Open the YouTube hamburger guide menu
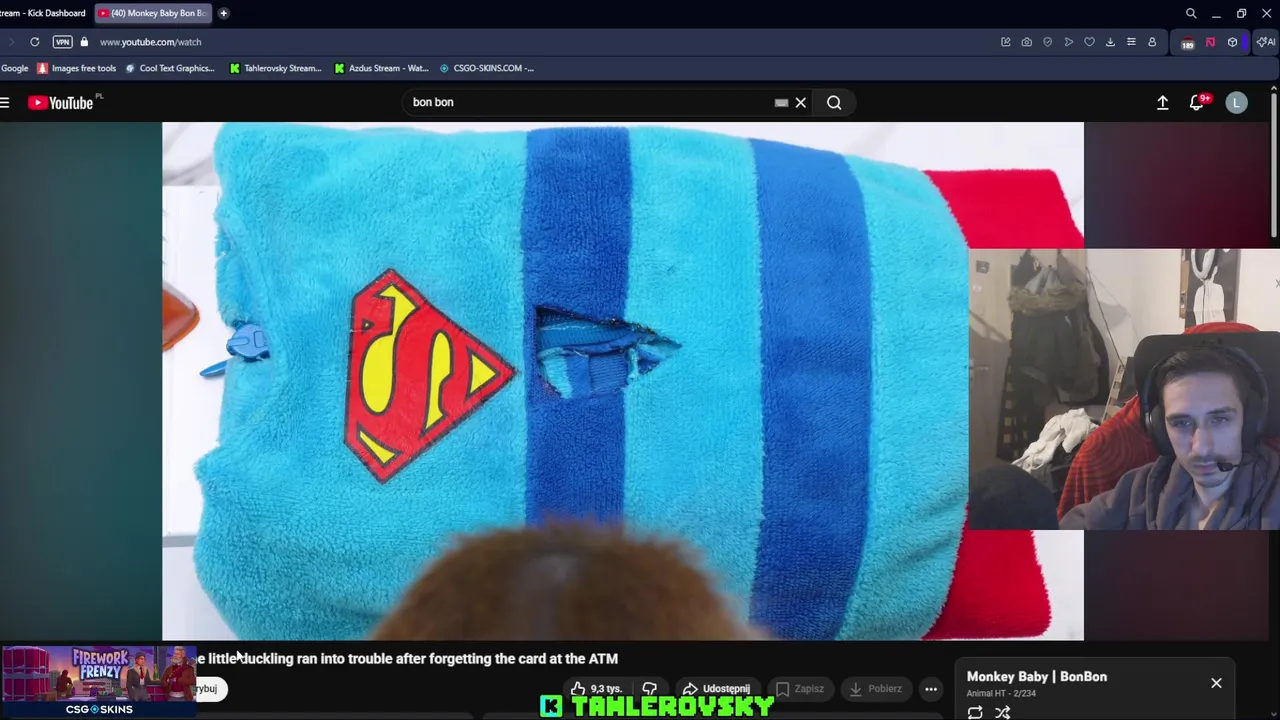The image size is (1280, 720). pyautogui.click(x=5, y=102)
